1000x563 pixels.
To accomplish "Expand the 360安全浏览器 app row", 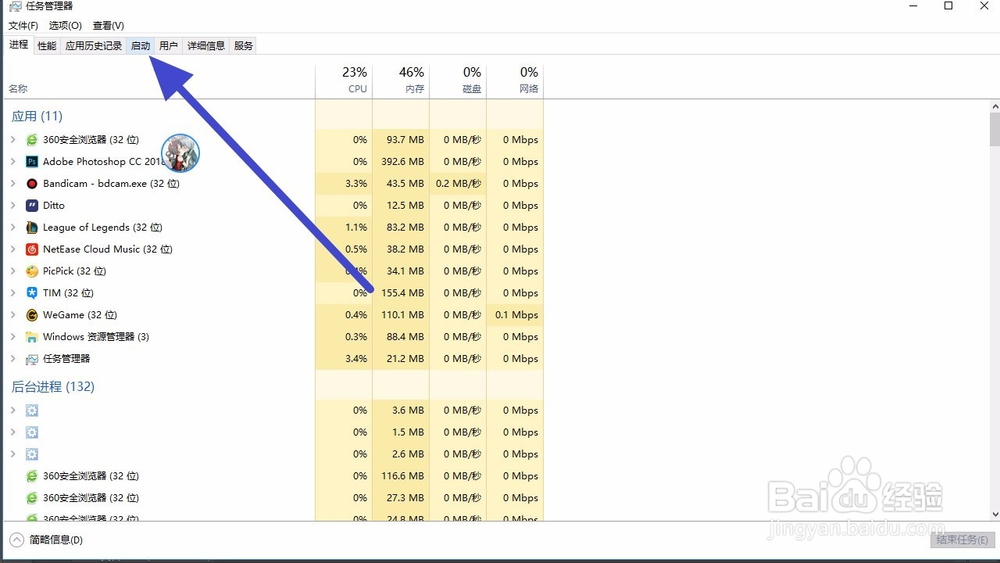I will click(13, 139).
